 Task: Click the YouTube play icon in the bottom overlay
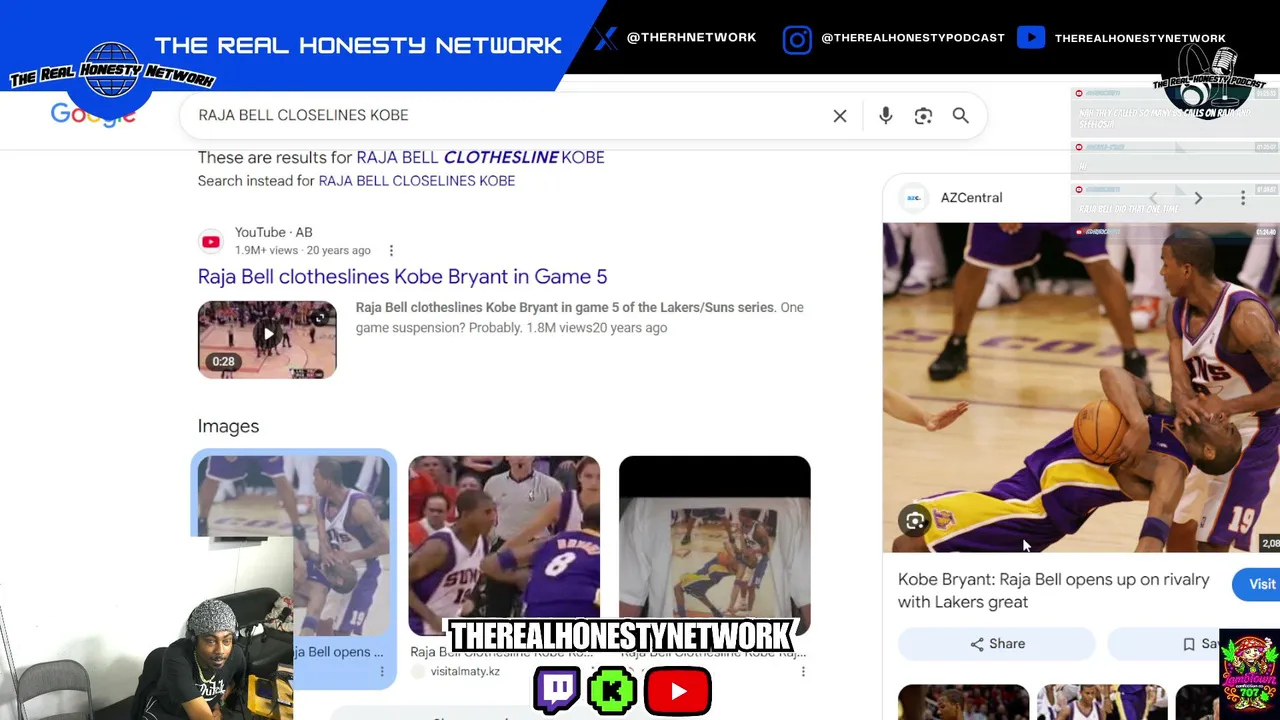click(x=678, y=691)
